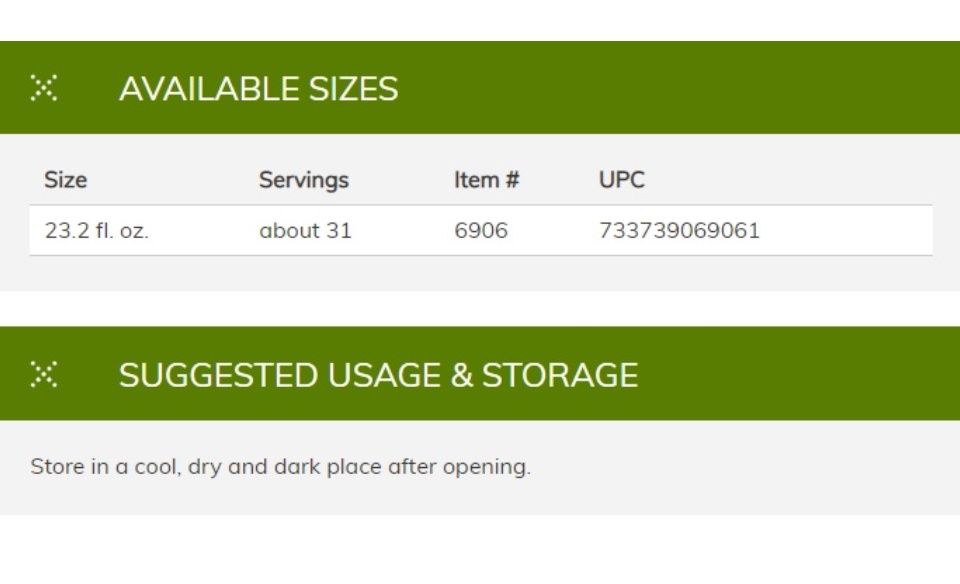Image resolution: width=960 pixels, height=584 pixels.
Task: Click the white gap between the two sections
Action: point(480,309)
